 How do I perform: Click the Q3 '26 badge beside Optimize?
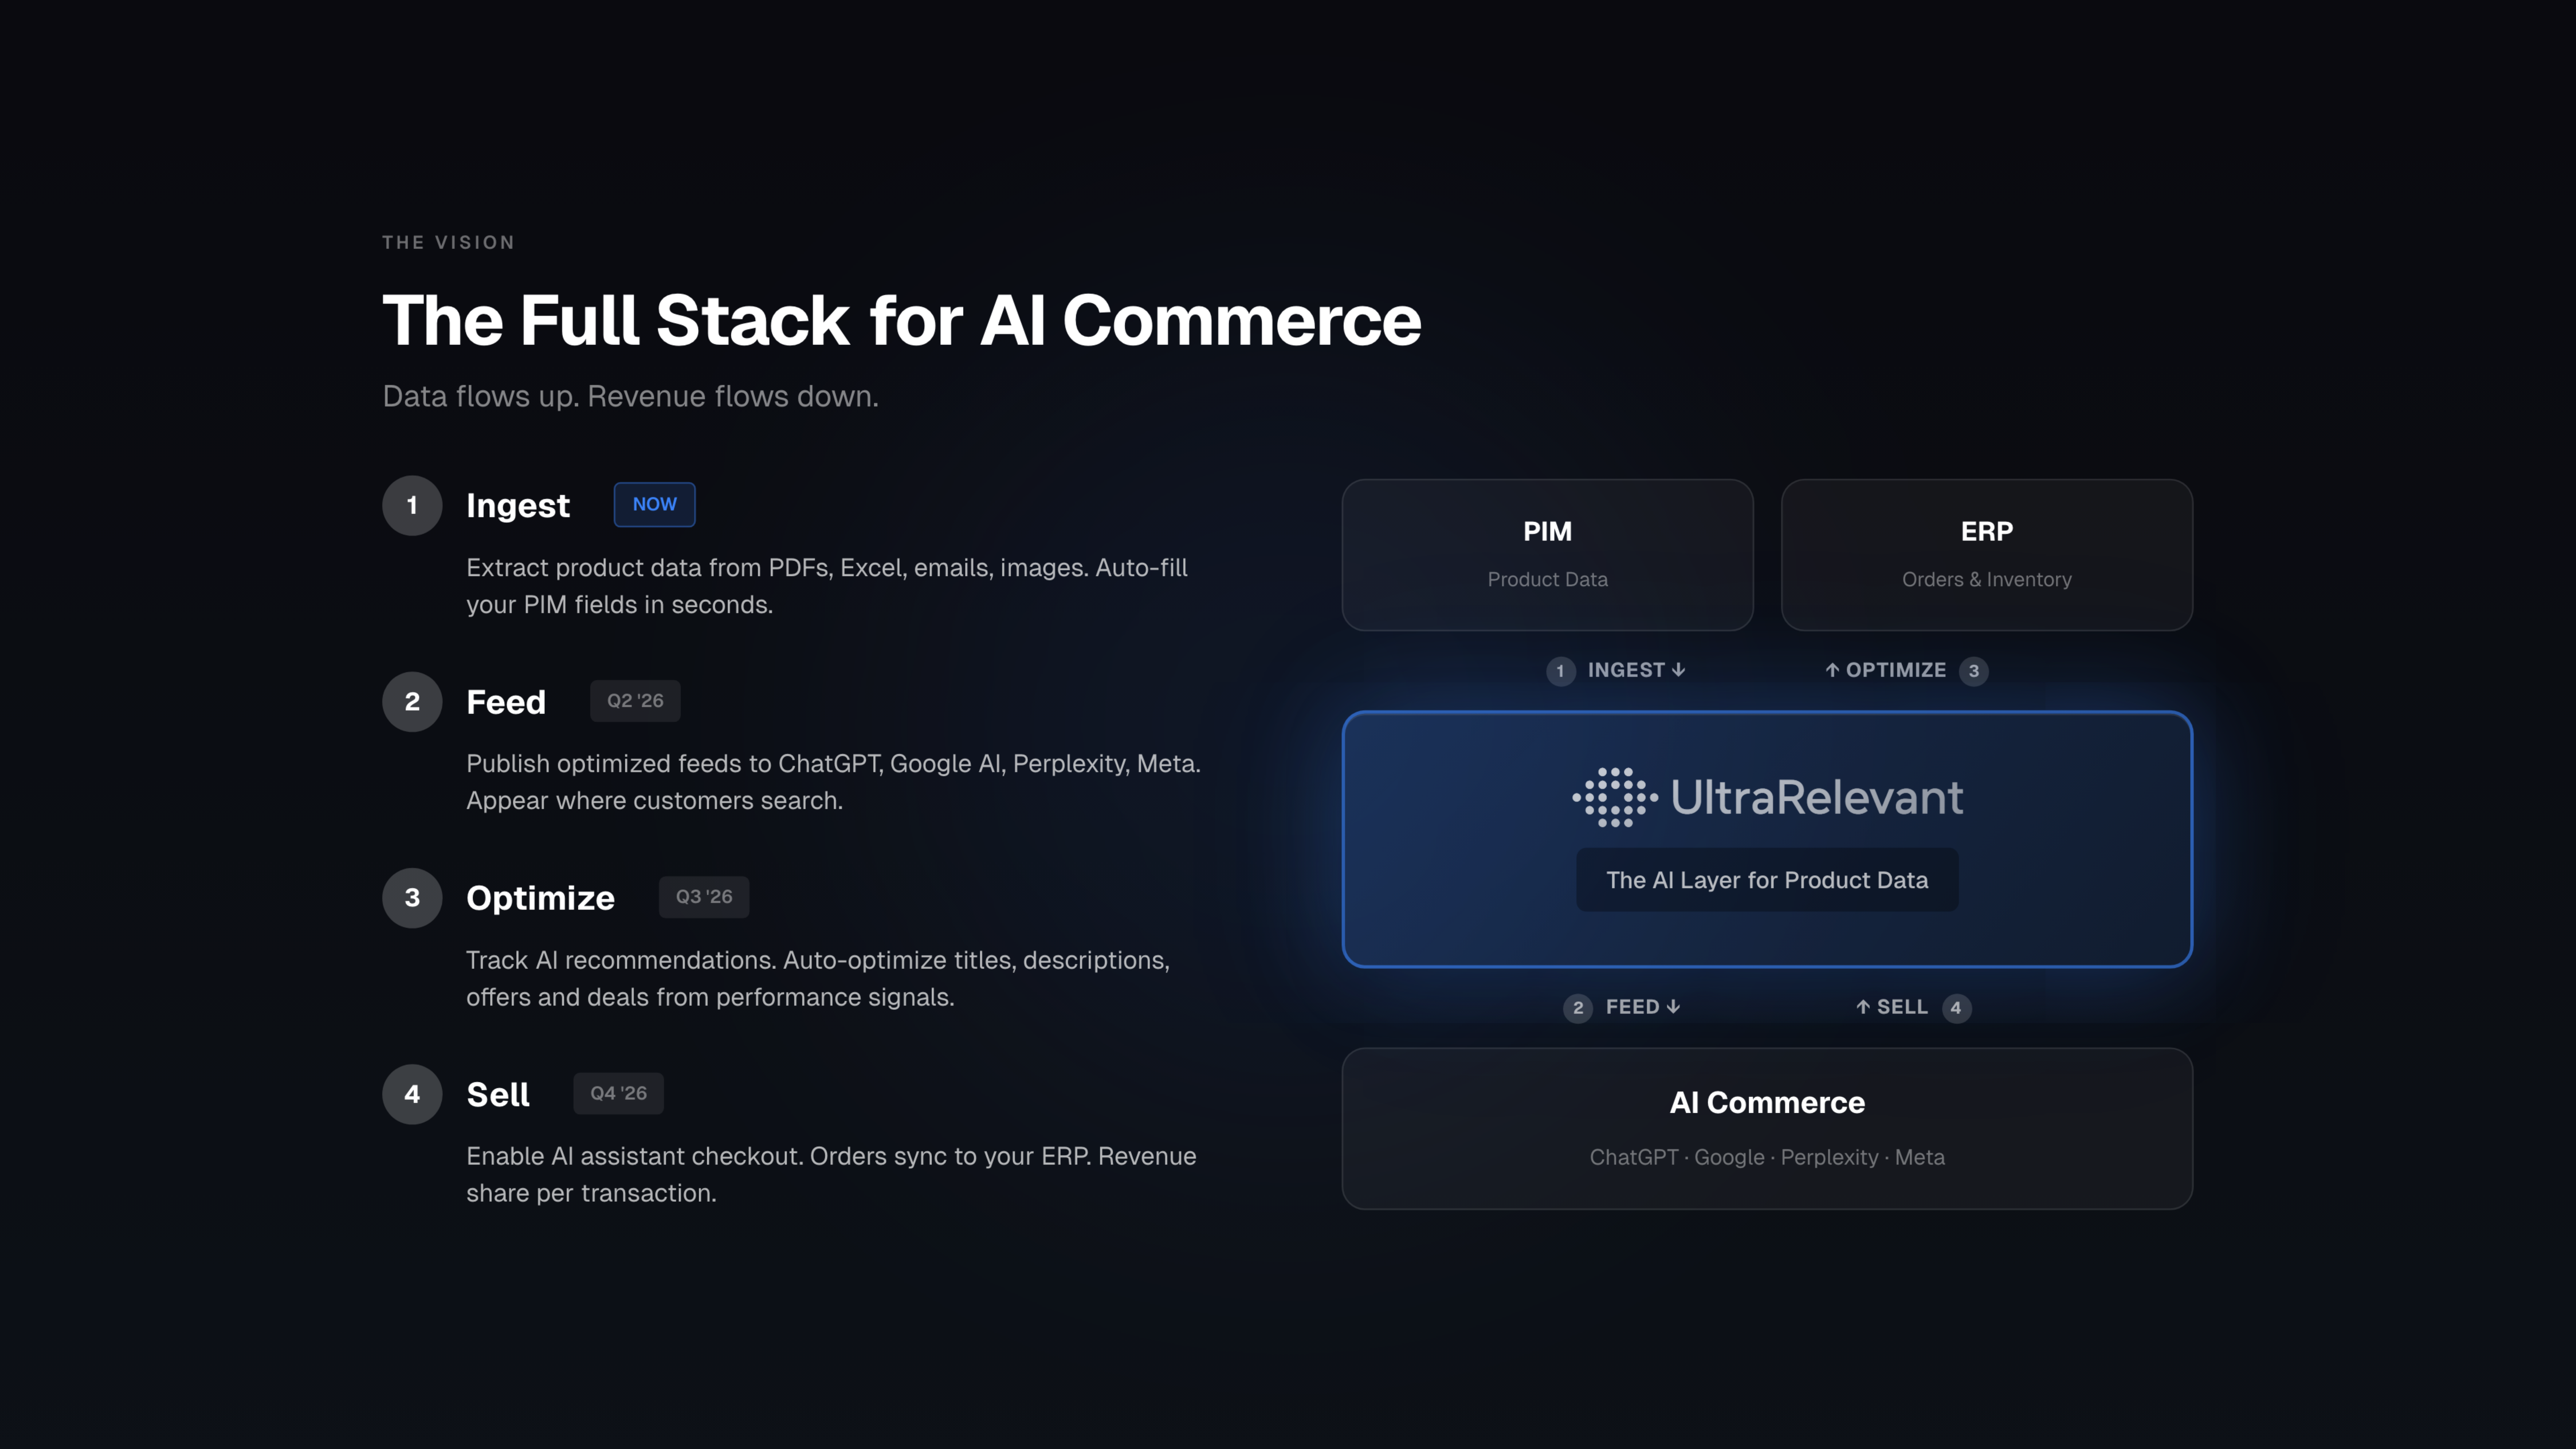[704, 897]
